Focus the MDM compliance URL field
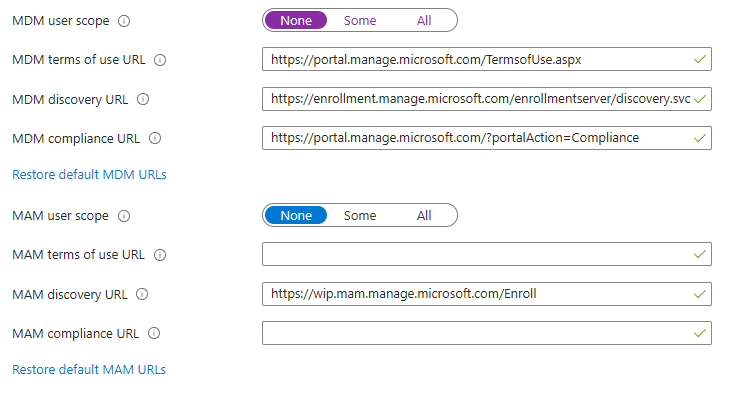 click(487, 138)
